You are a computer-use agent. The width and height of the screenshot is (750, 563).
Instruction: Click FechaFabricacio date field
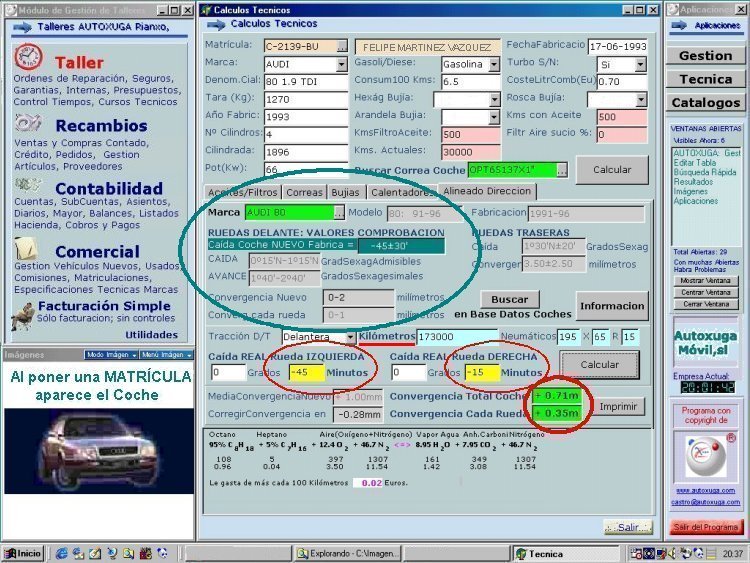(x=618, y=46)
